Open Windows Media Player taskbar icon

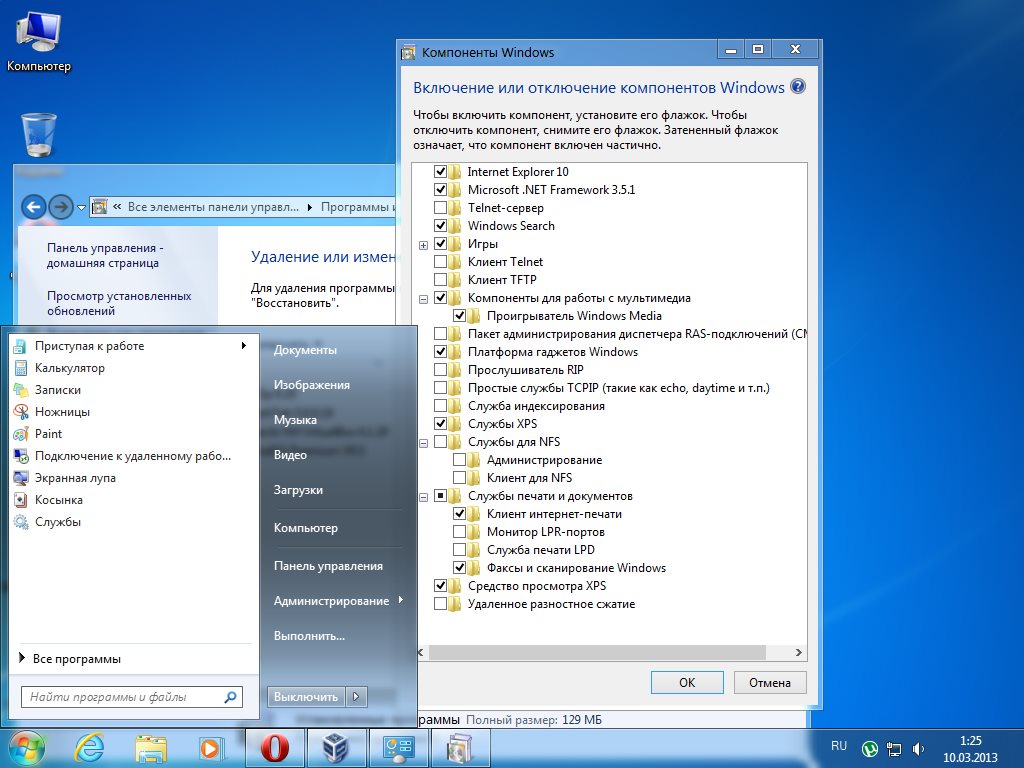click(212, 748)
